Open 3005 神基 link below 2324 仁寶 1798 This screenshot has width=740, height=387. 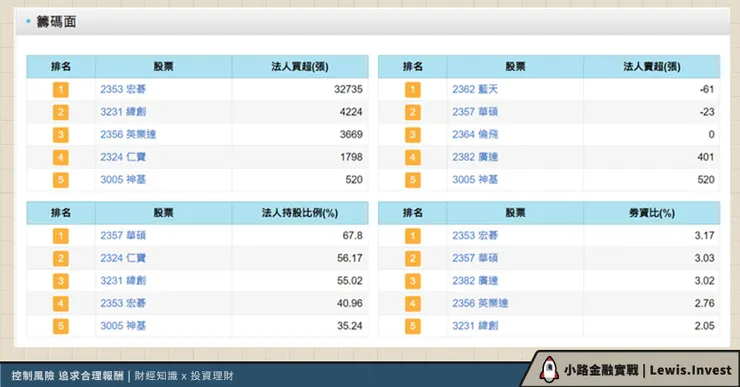click(123, 179)
